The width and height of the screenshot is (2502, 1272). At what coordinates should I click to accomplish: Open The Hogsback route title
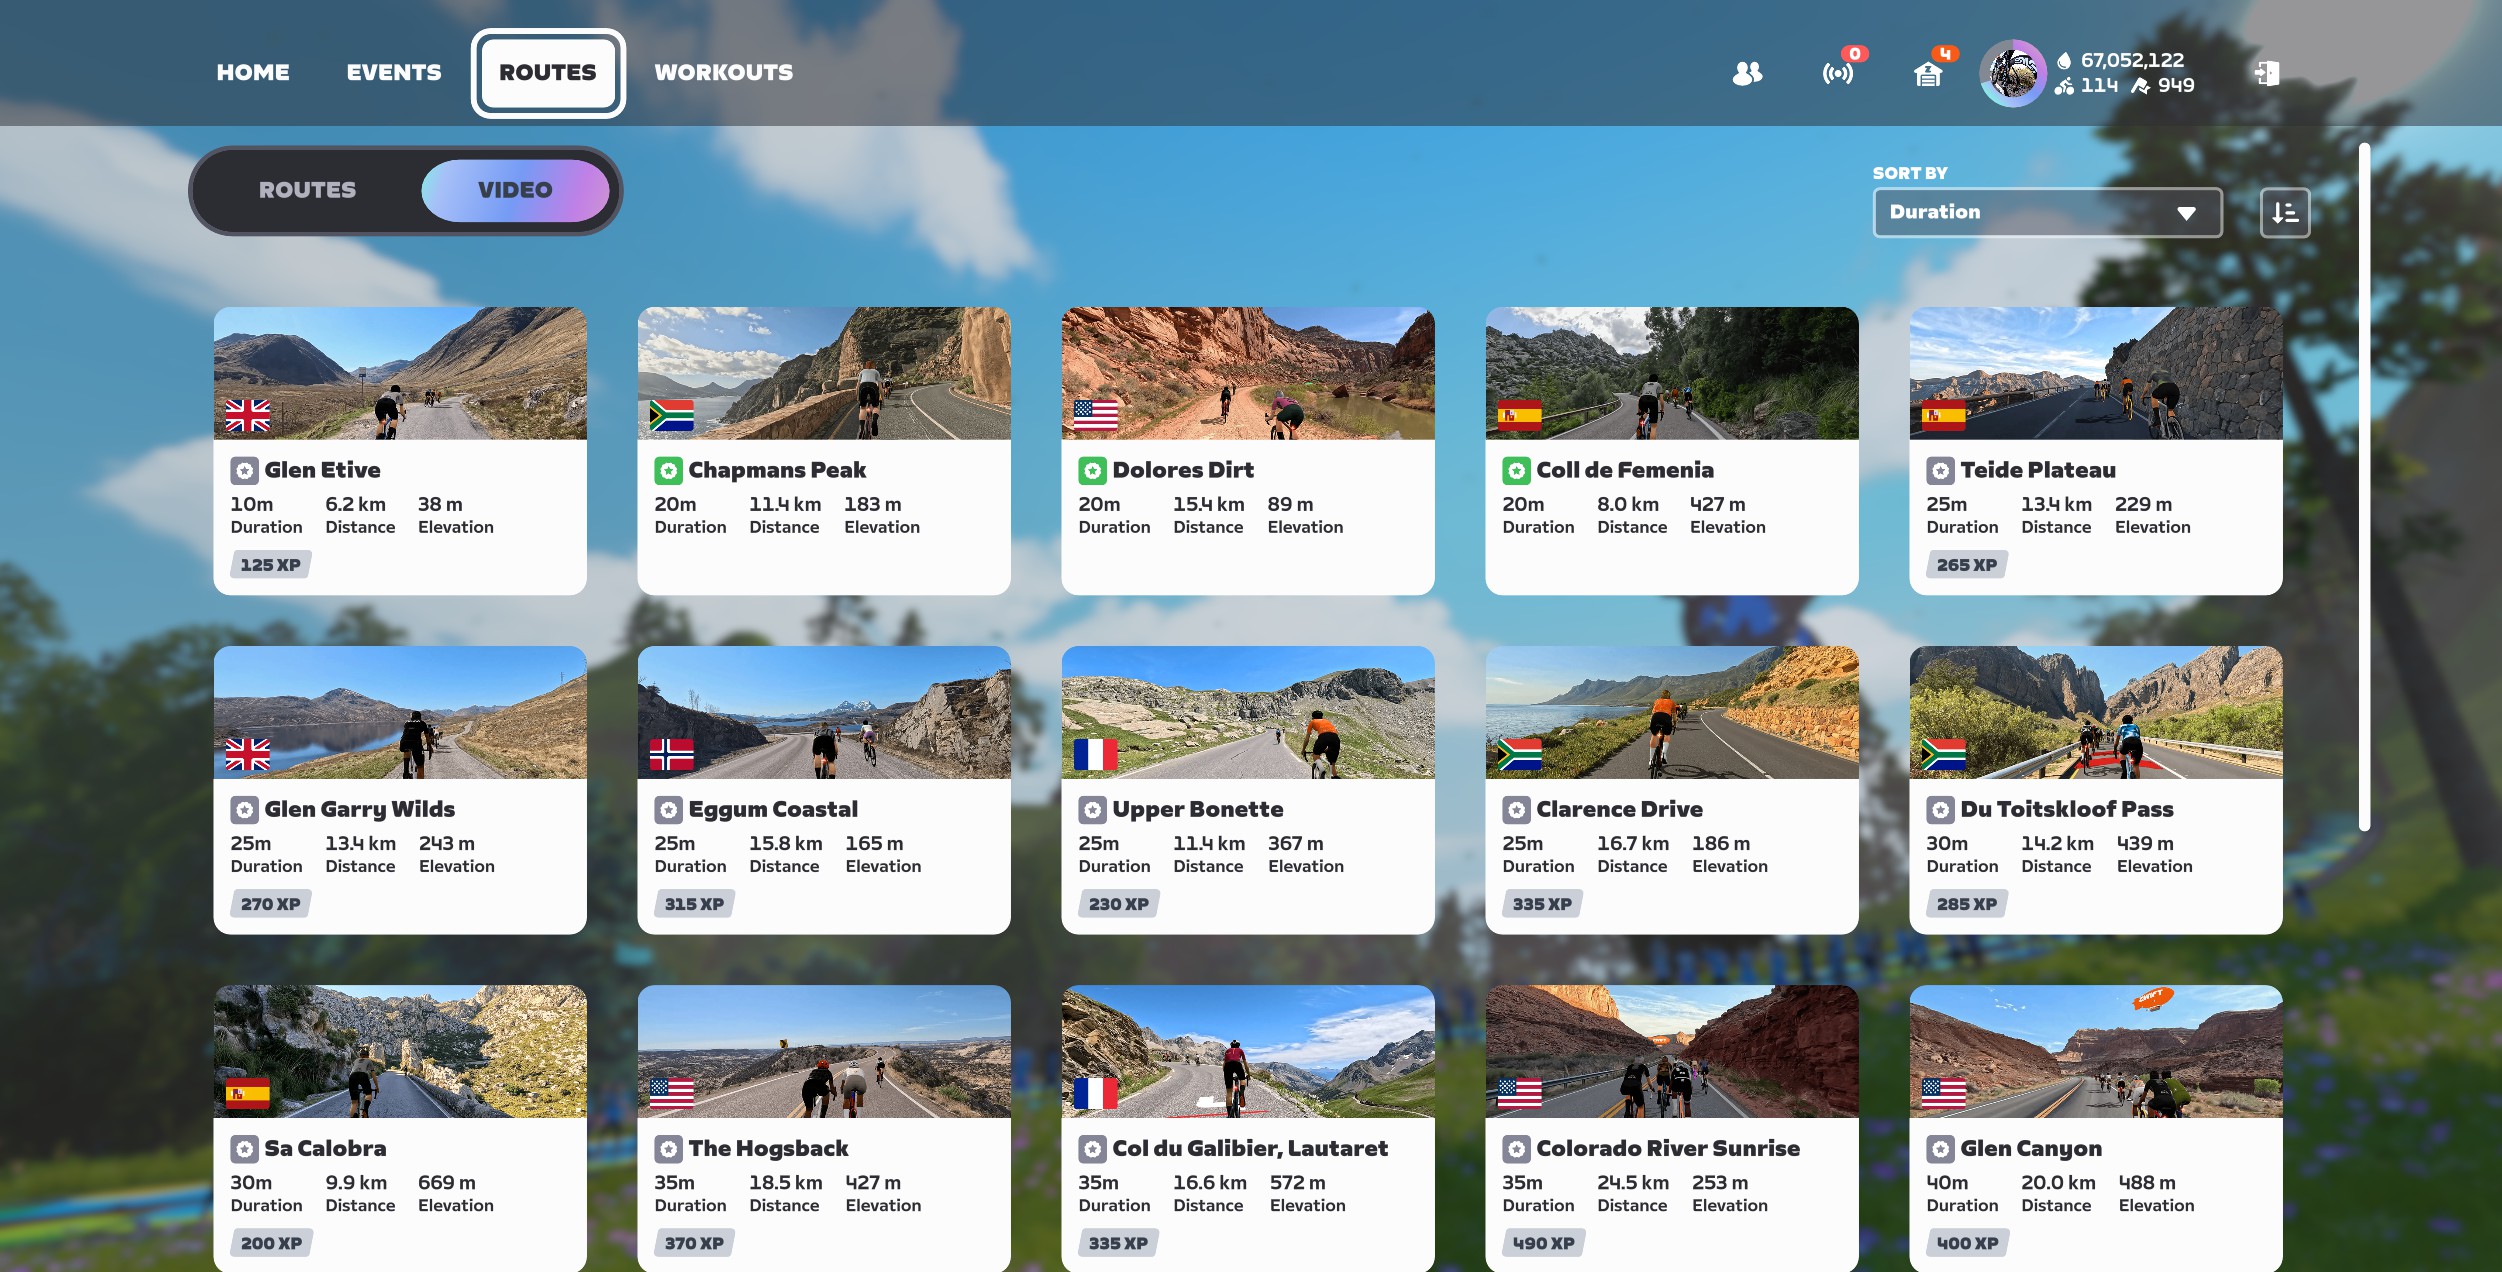768,1148
